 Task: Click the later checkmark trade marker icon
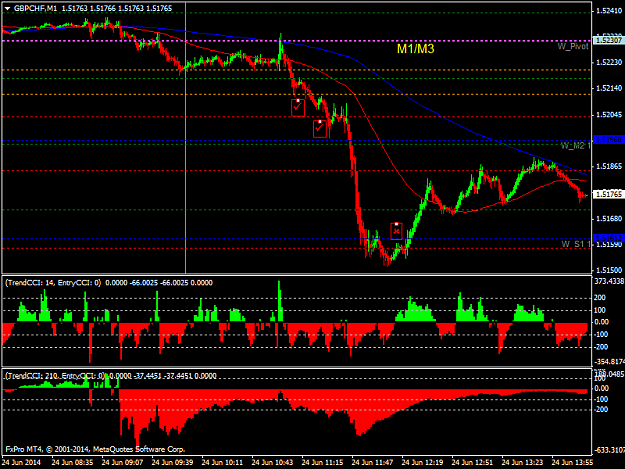320,129
